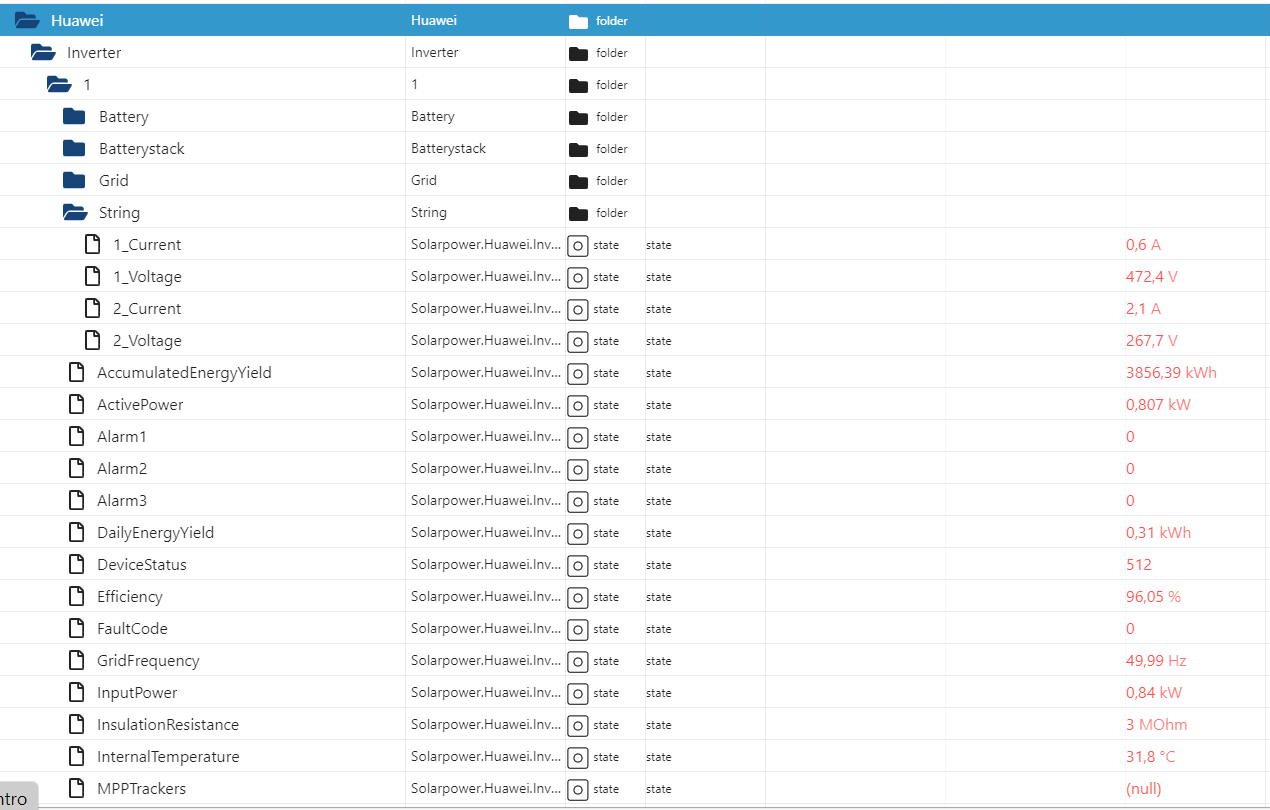1270x810 pixels.
Task: Click the state type icon in GridFrequency row
Action: click(x=577, y=661)
